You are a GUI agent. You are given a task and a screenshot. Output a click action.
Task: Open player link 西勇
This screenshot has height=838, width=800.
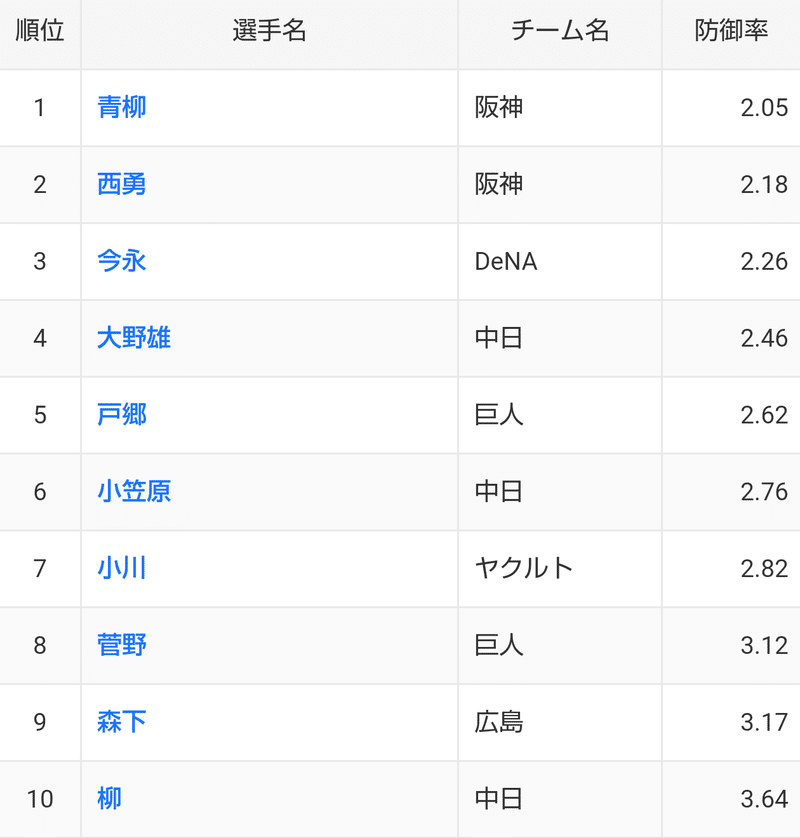[x=122, y=184]
